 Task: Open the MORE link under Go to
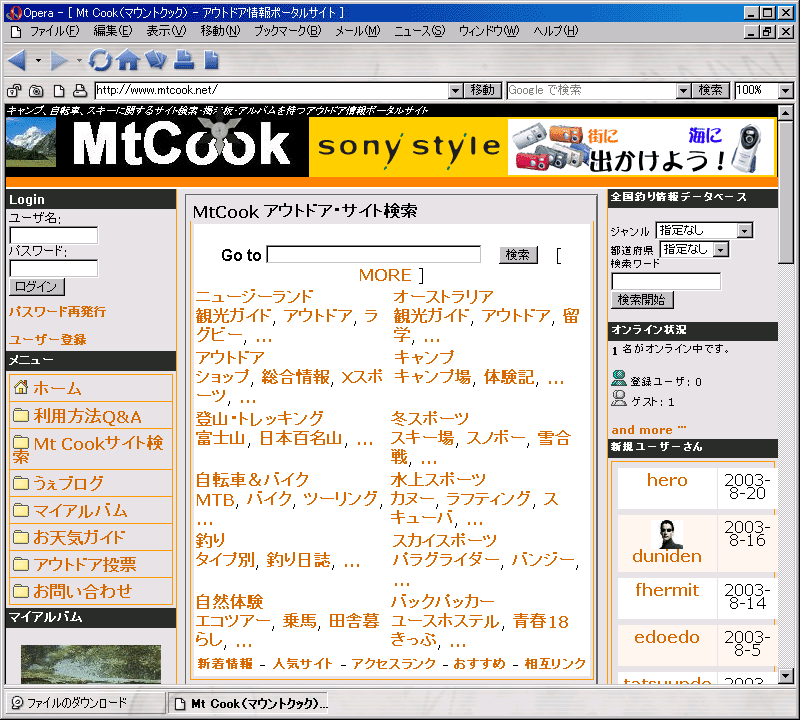[385, 276]
